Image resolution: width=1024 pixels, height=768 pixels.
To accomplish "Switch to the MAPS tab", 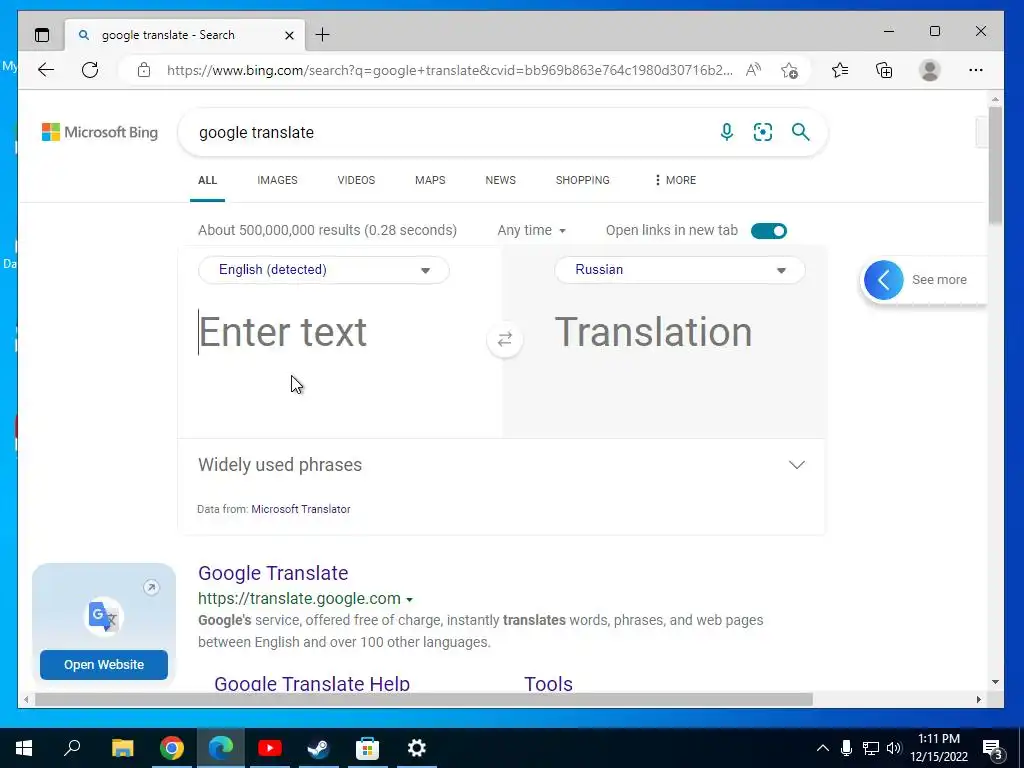I will point(430,180).
